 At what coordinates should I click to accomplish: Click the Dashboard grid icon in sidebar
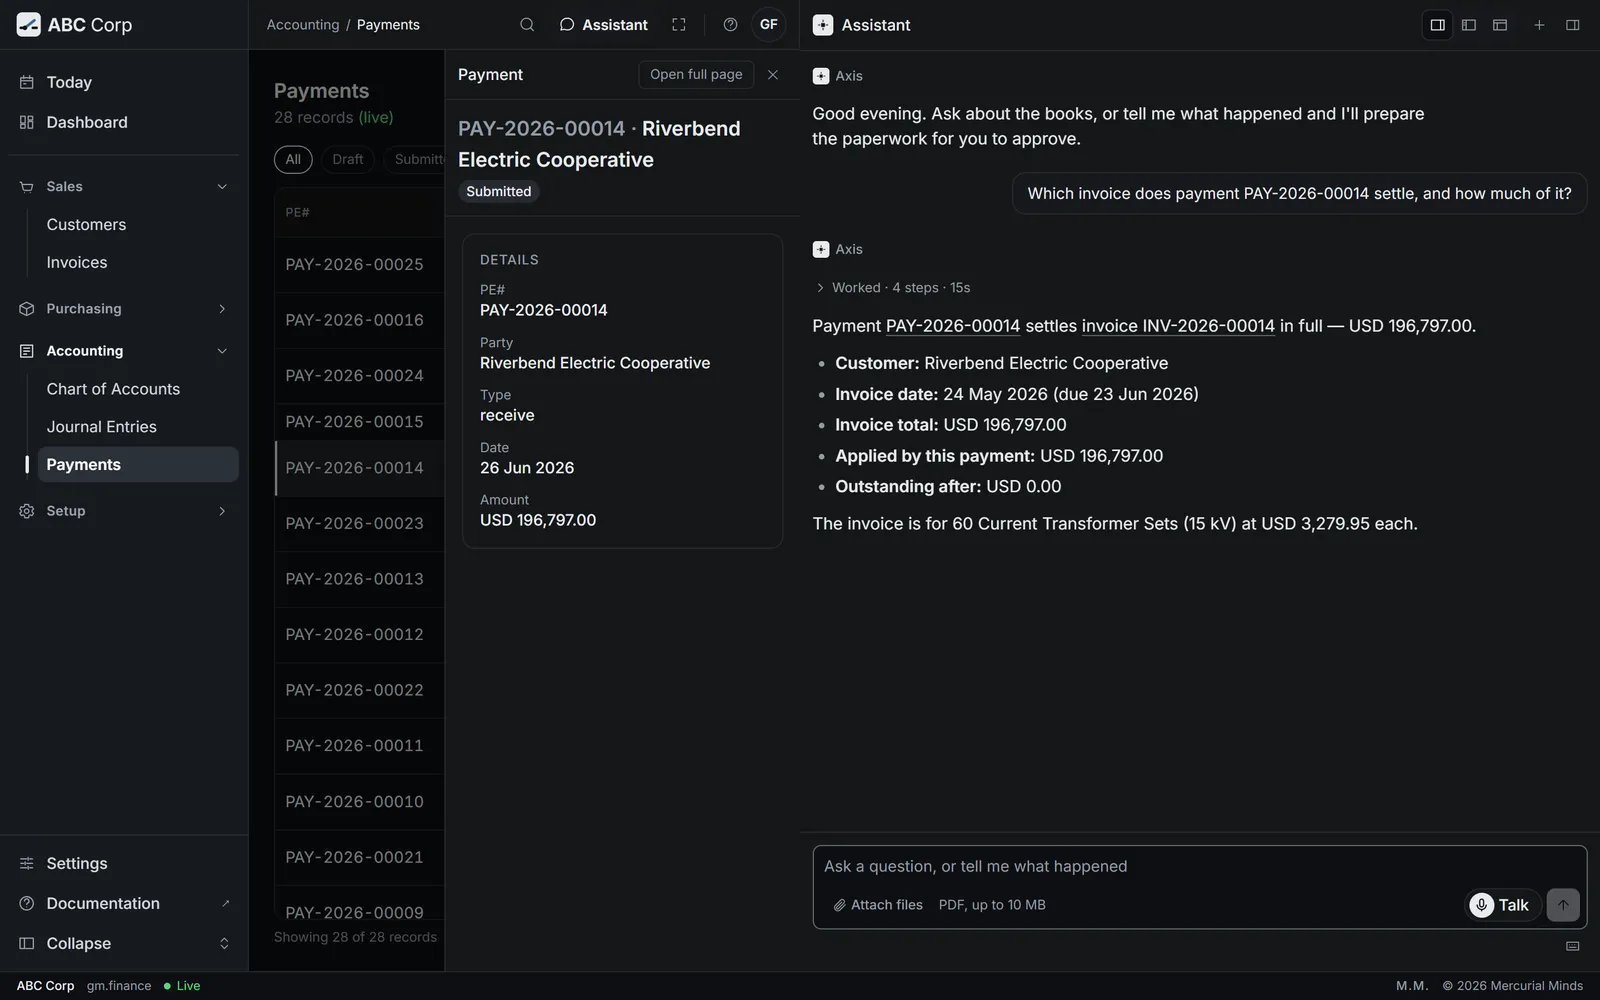(x=27, y=122)
